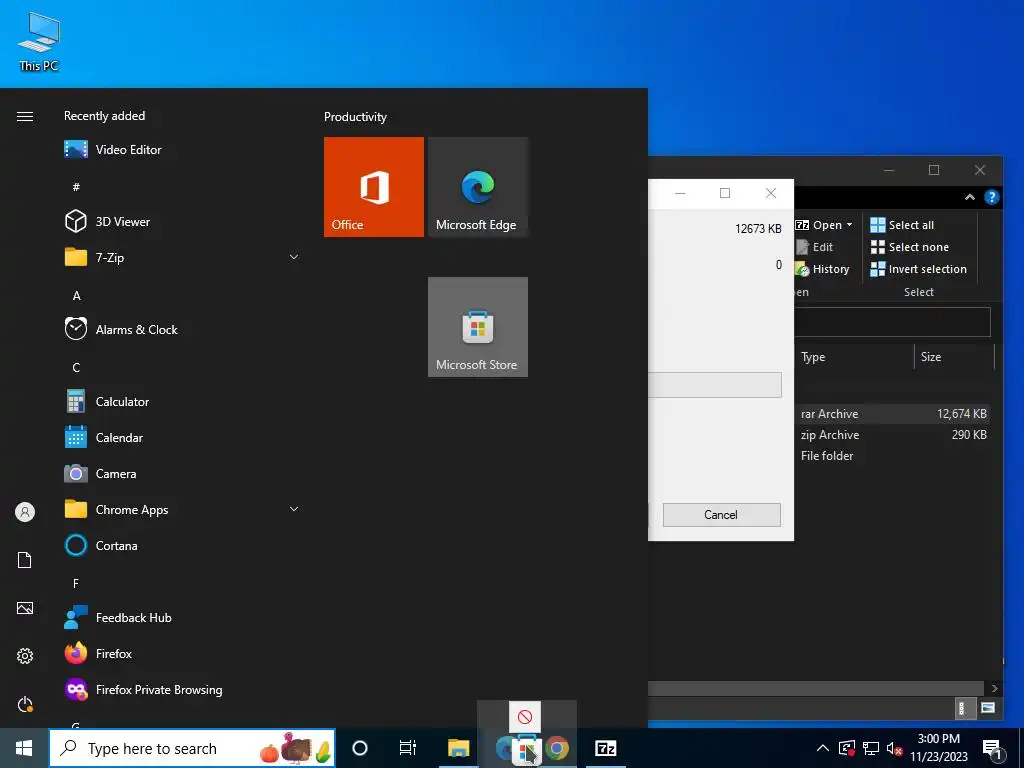Switch to 7-Zip on taskbar
1024x768 pixels.
pyautogui.click(x=606, y=748)
